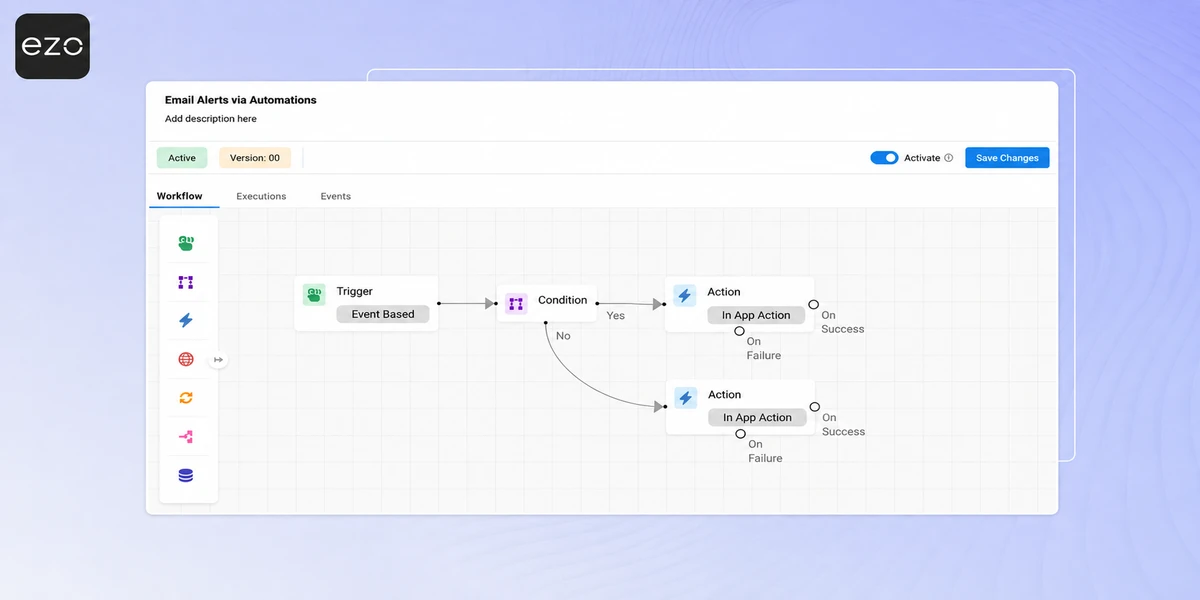
Task: Collapse the sidebar using the arrow handle
Action: (219, 360)
